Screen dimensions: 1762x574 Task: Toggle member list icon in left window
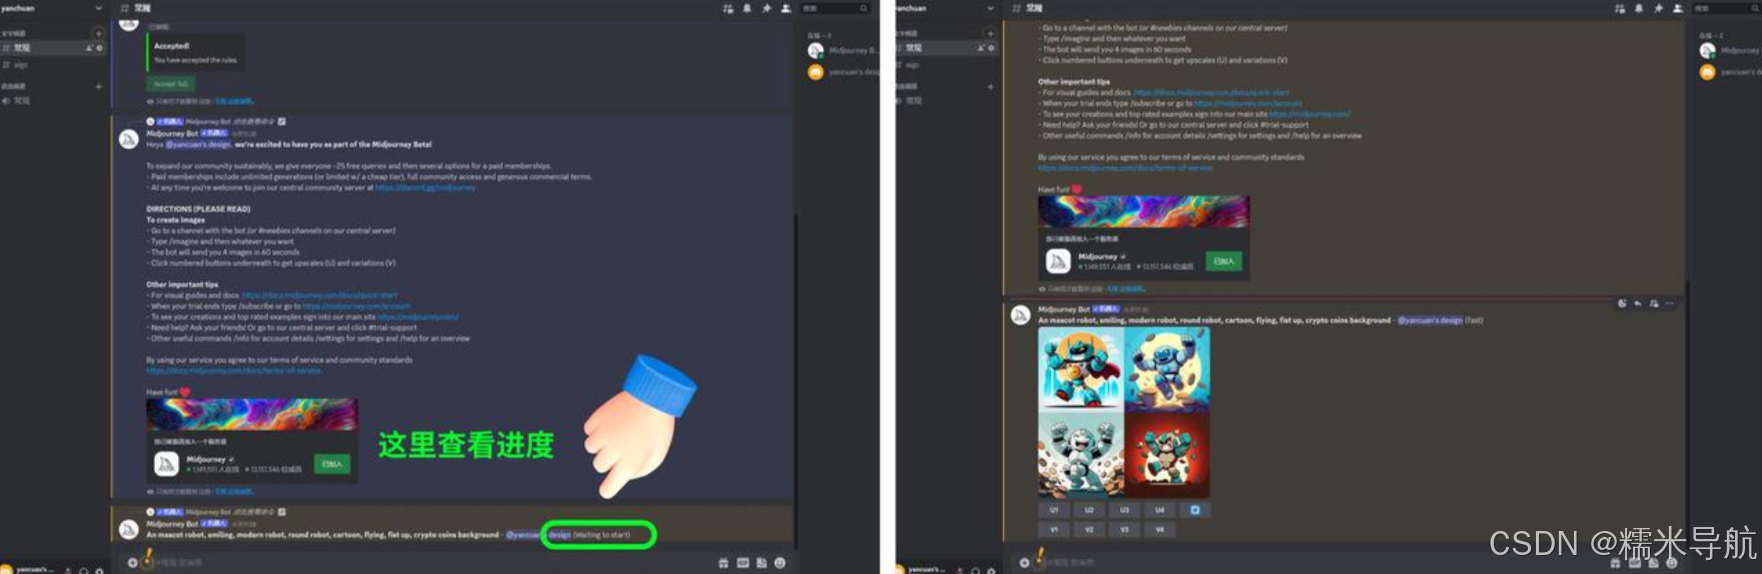pyautogui.click(x=785, y=8)
